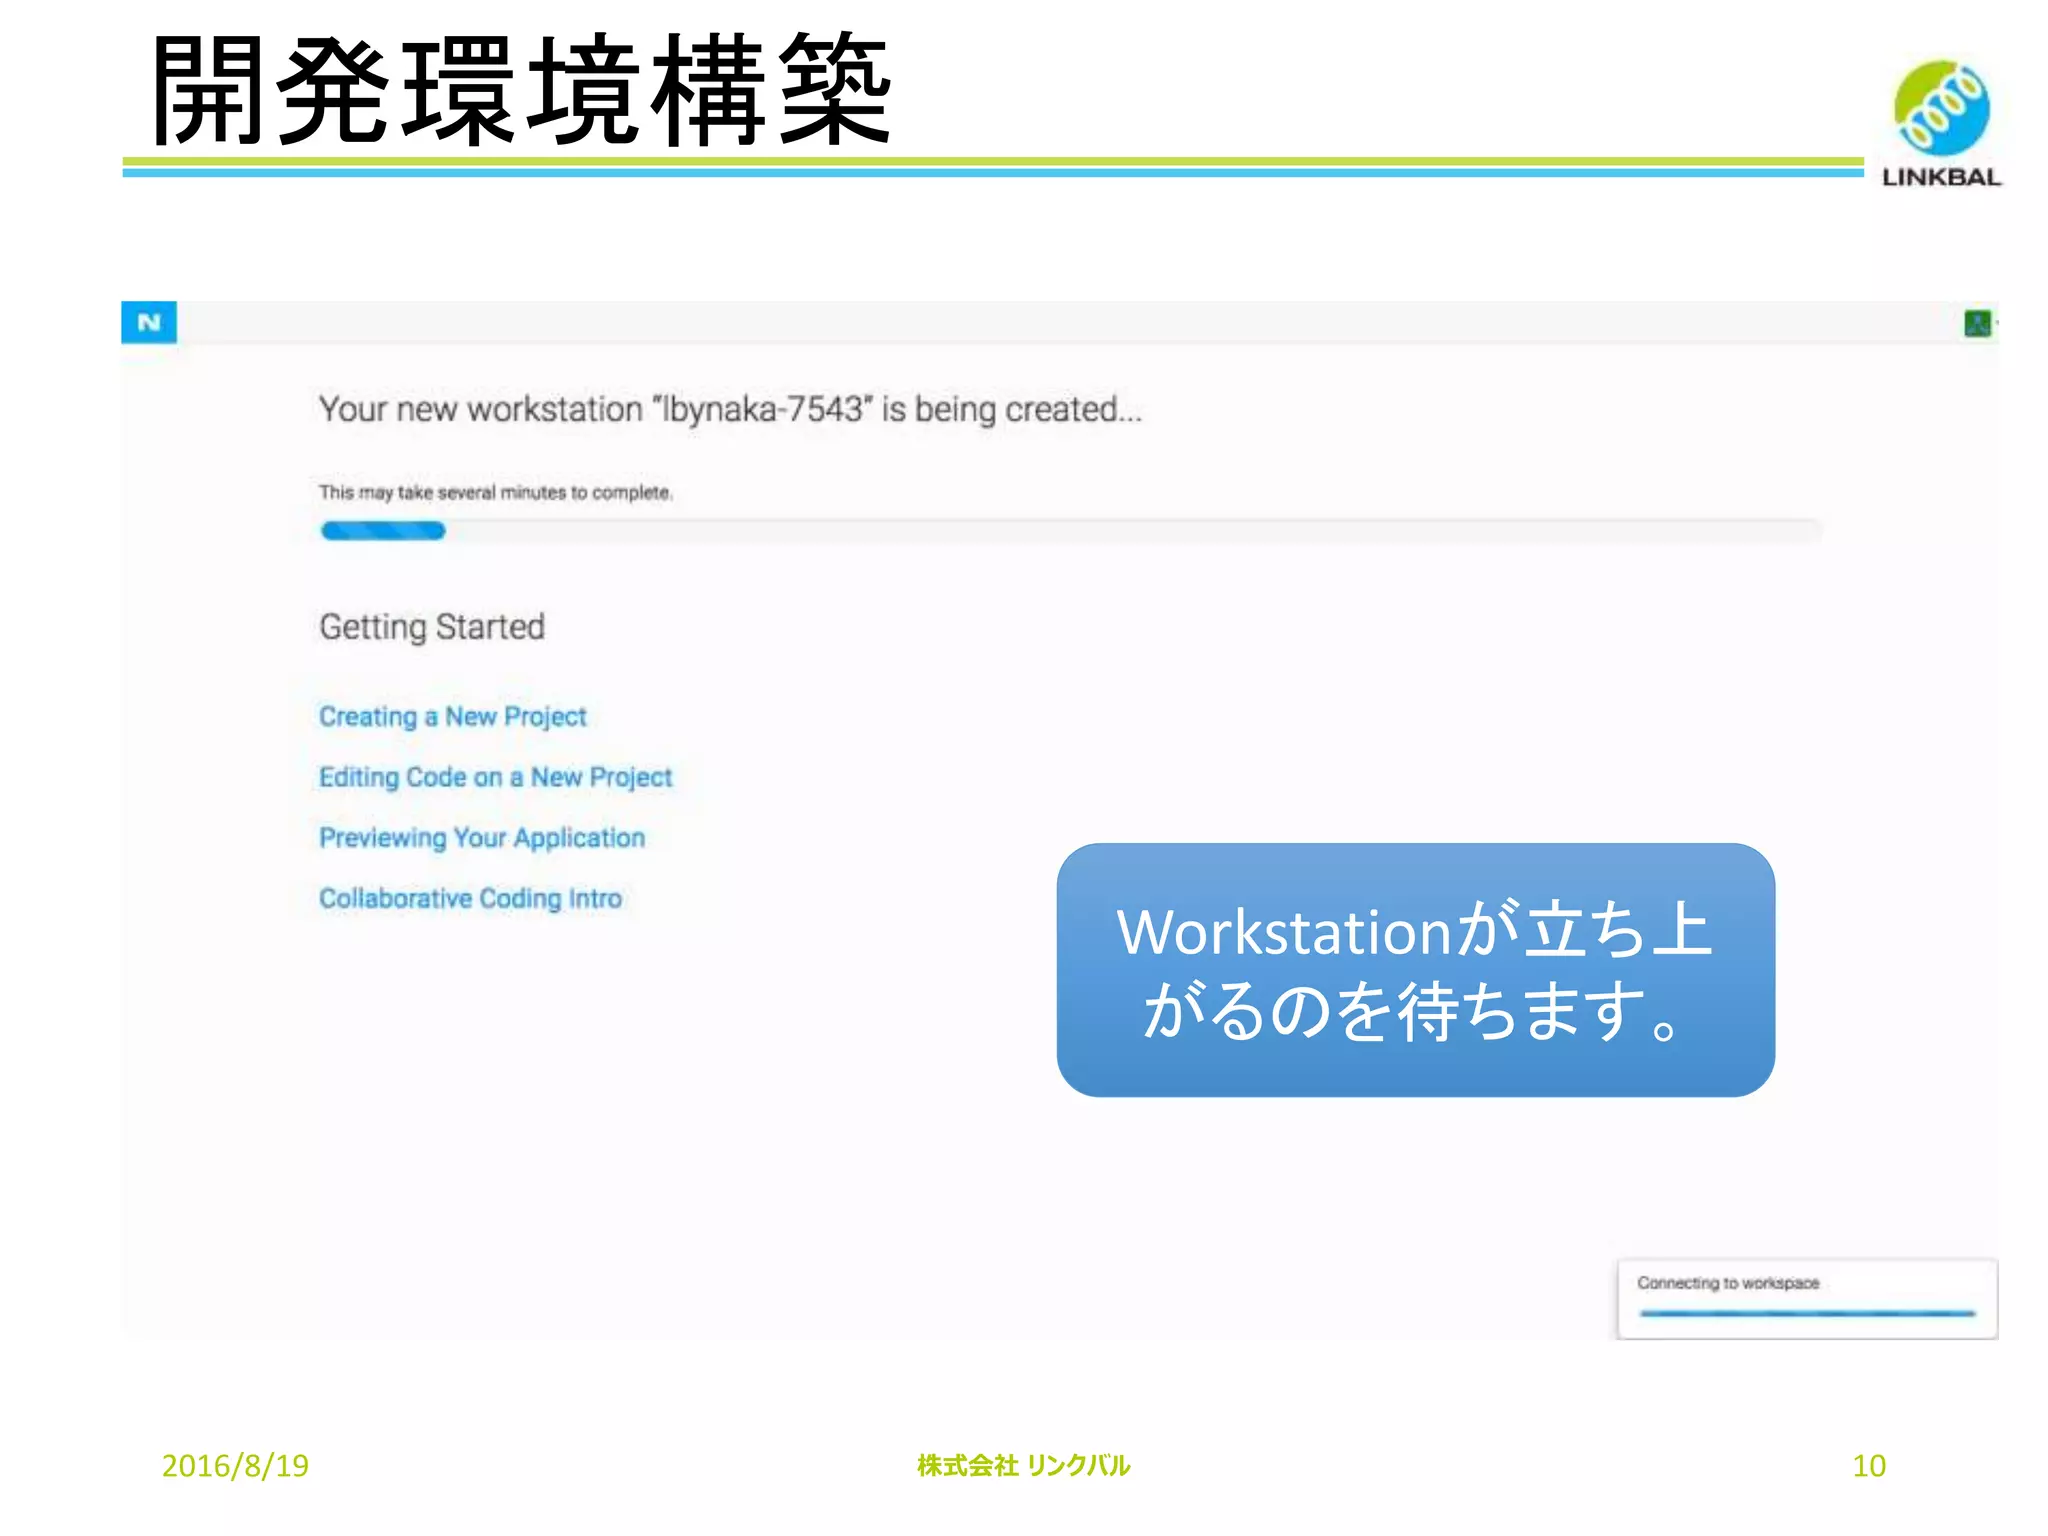Click the page number 10 in the footer
Viewport: 2048px width, 1536px height.
coord(1869,1466)
